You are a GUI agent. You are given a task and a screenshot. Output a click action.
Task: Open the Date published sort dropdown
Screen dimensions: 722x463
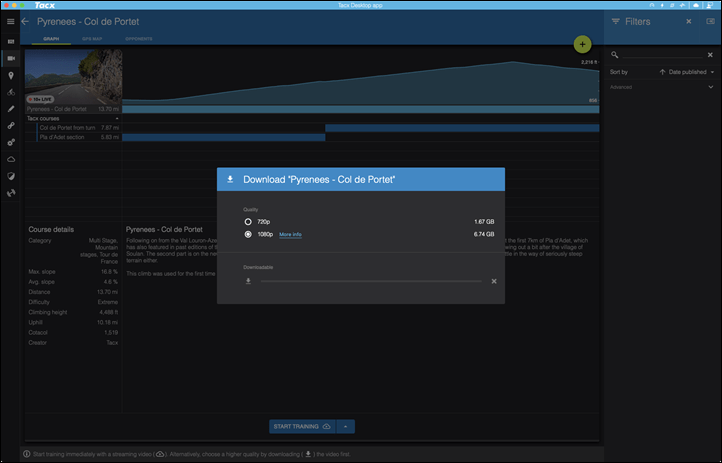click(x=691, y=72)
